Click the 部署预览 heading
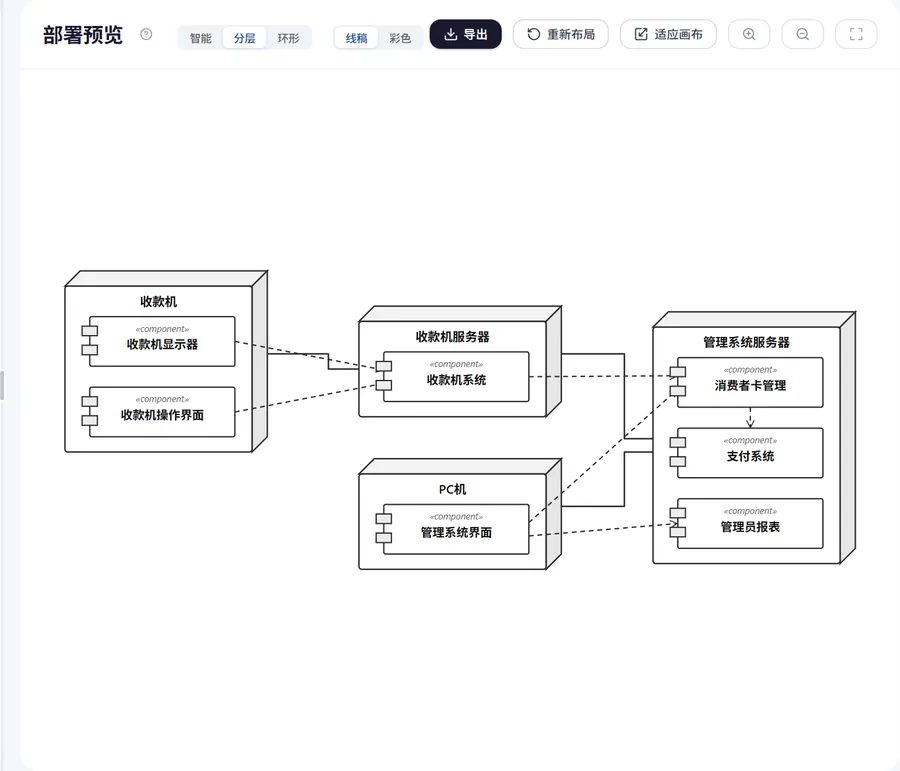The height and width of the screenshot is (771, 900). (x=83, y=35)
